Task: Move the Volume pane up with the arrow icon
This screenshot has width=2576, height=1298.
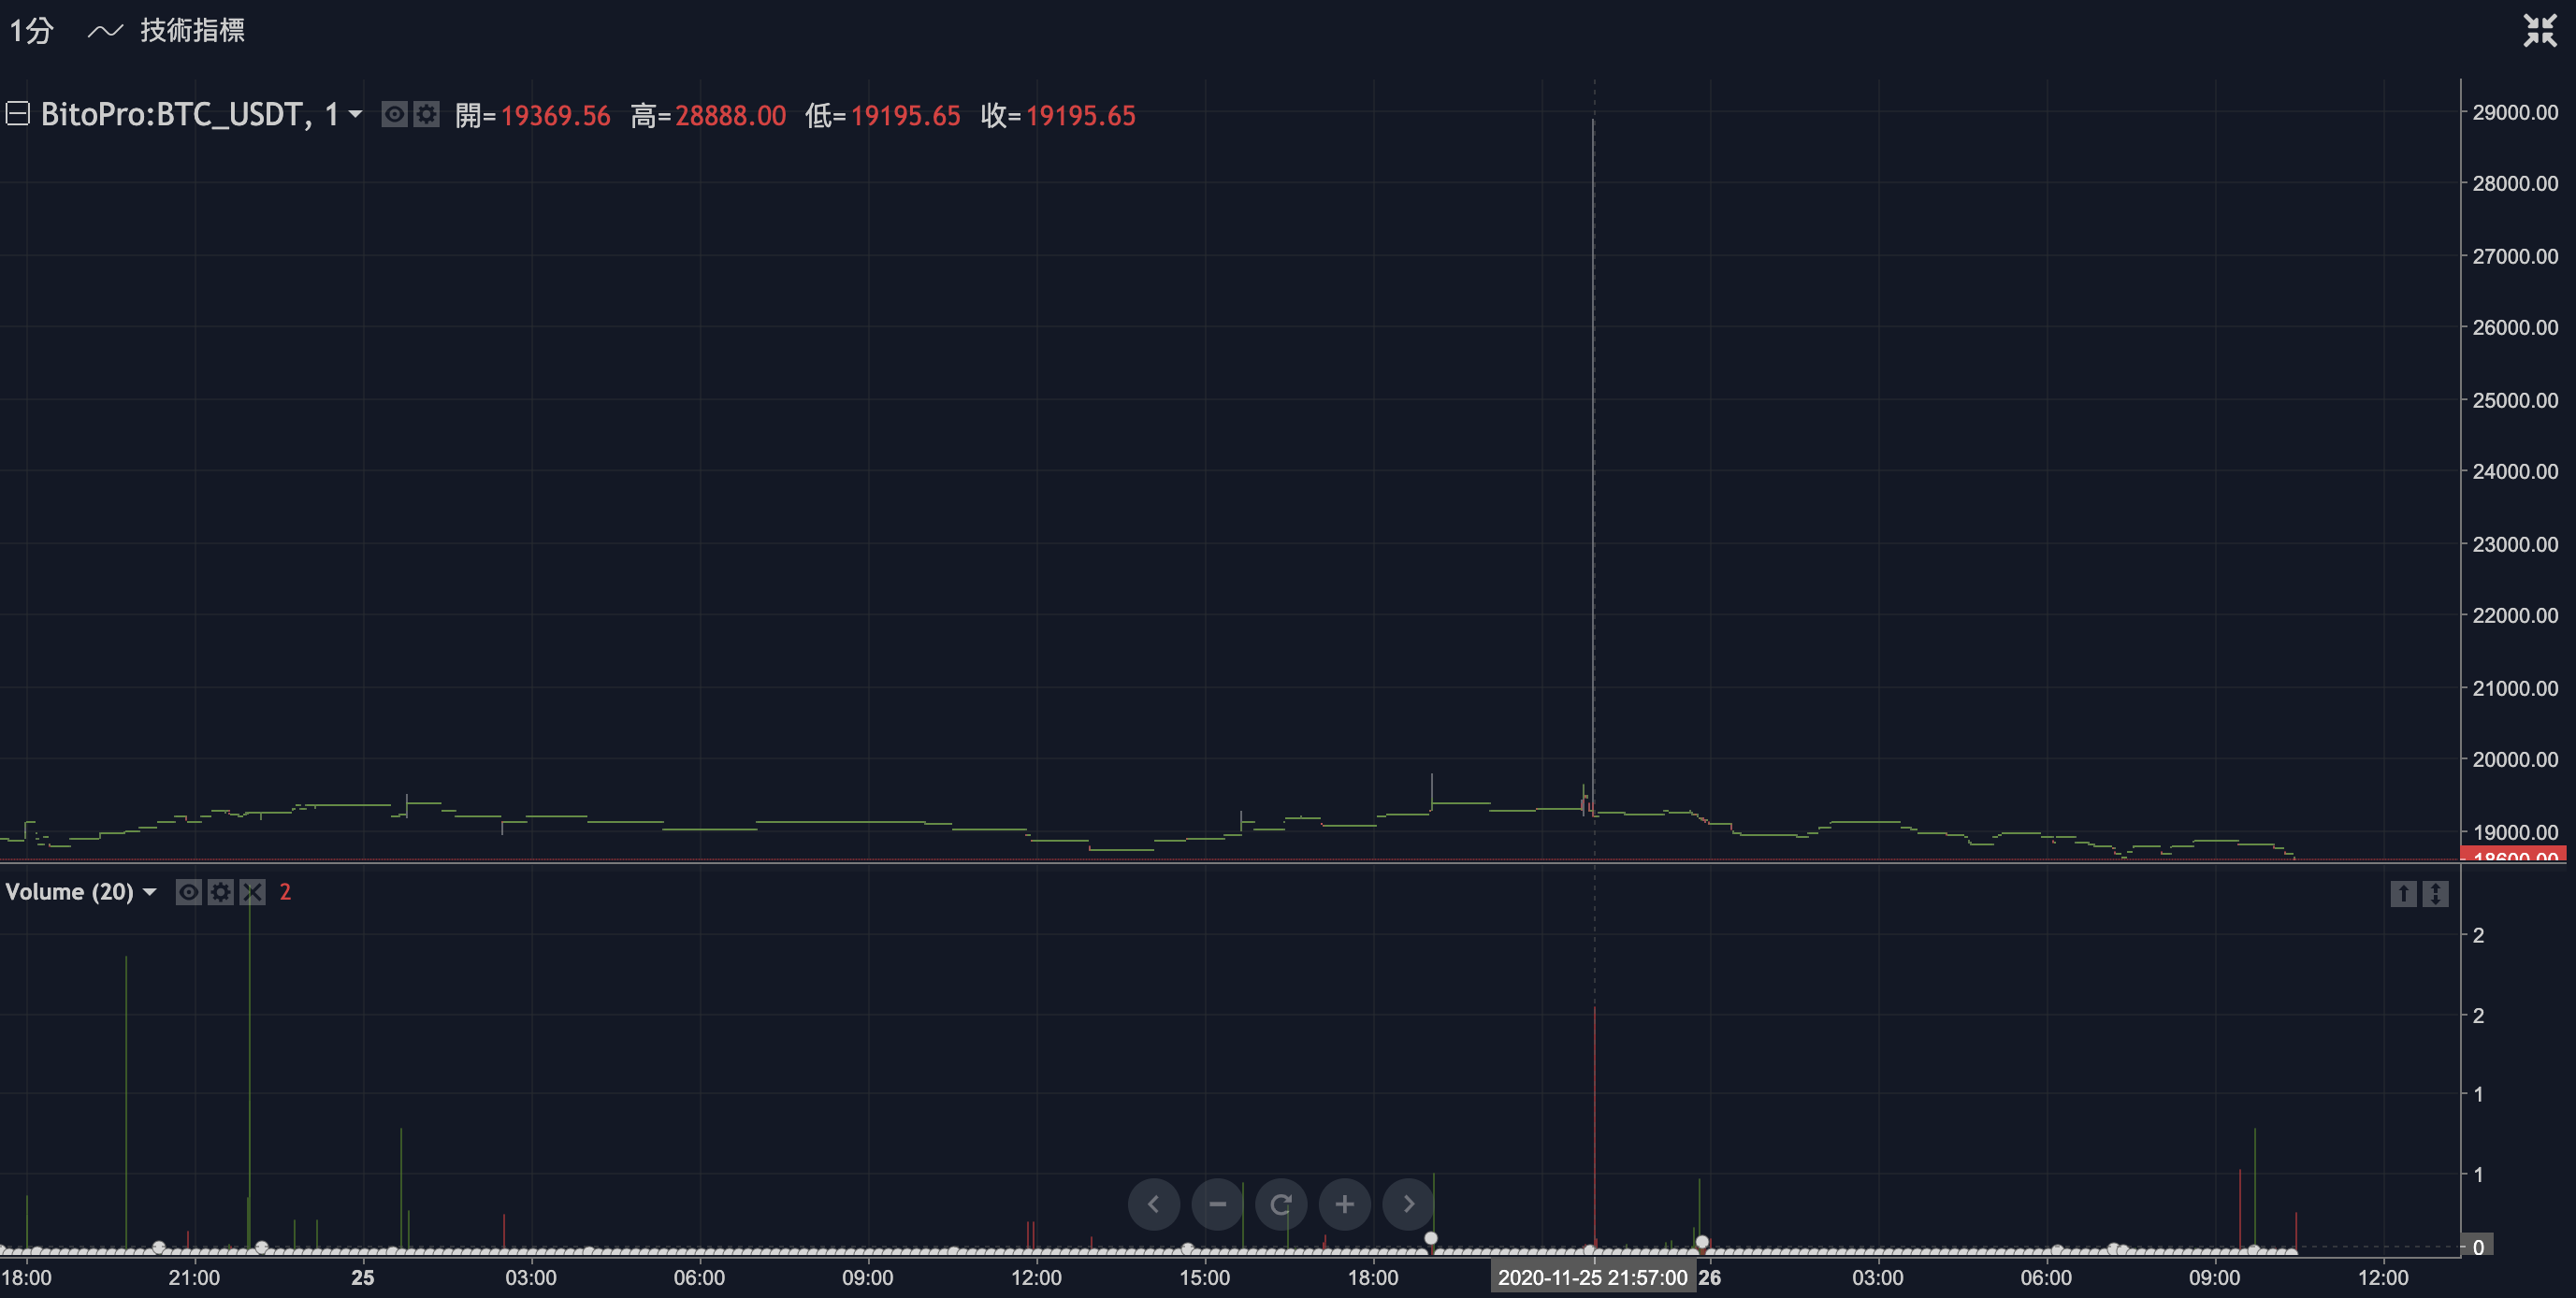Action: point(2402,893)
